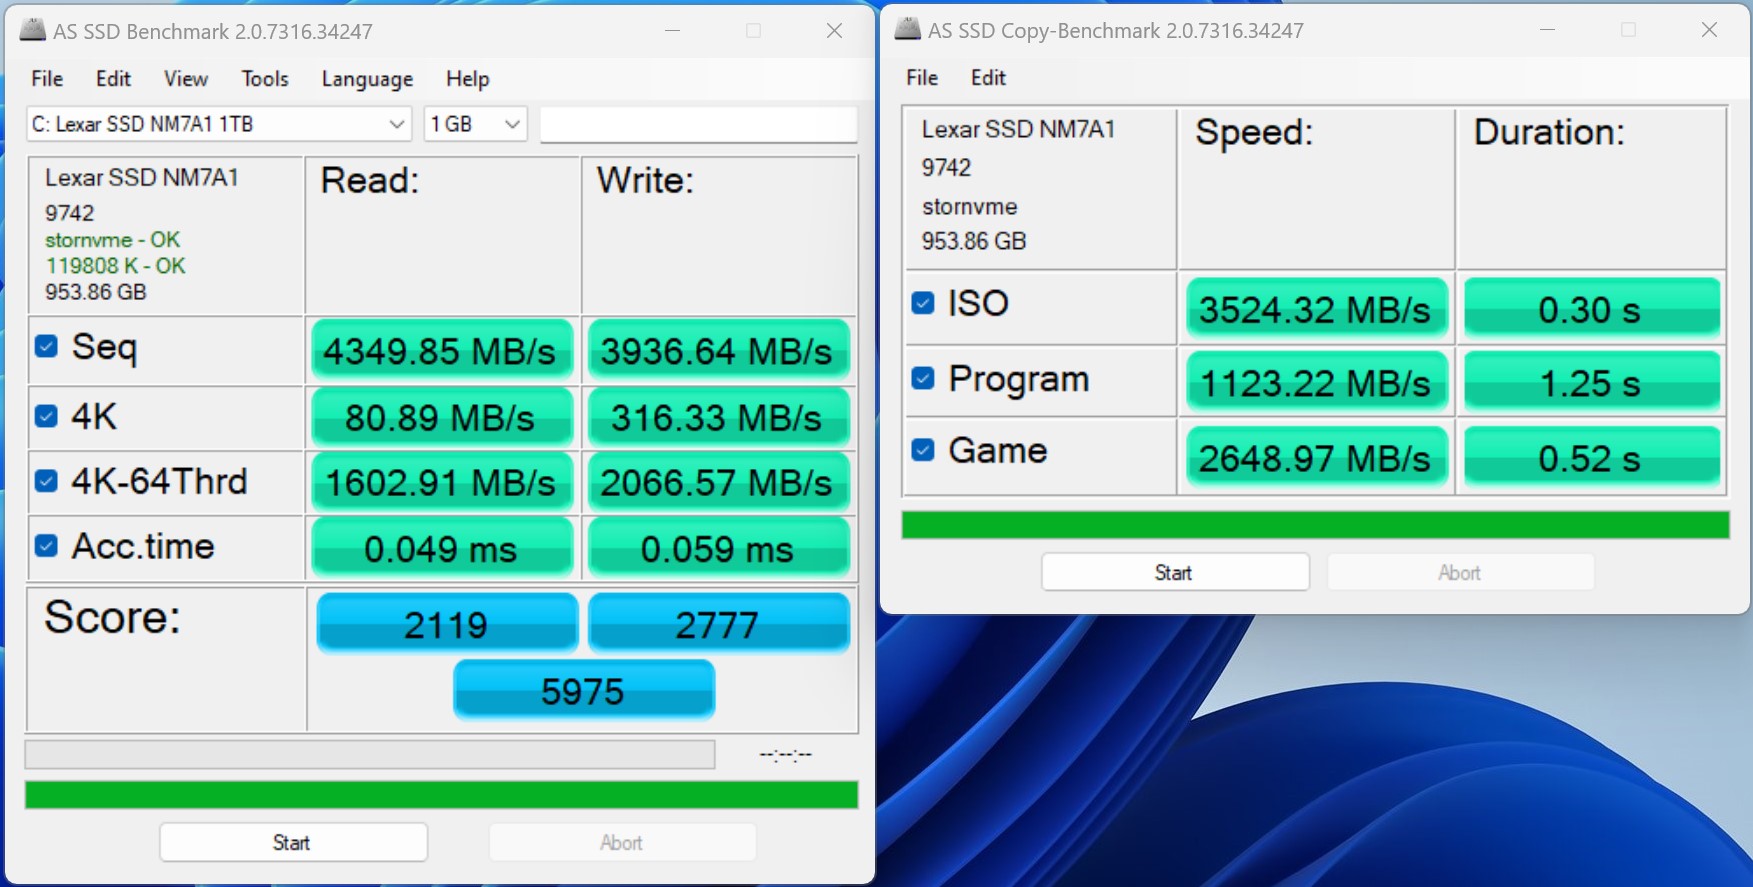The image size is (1753, 887).
Task: Click the Program duration 1.25 s
Action: pyautogui.click(x=1591, y=382)
